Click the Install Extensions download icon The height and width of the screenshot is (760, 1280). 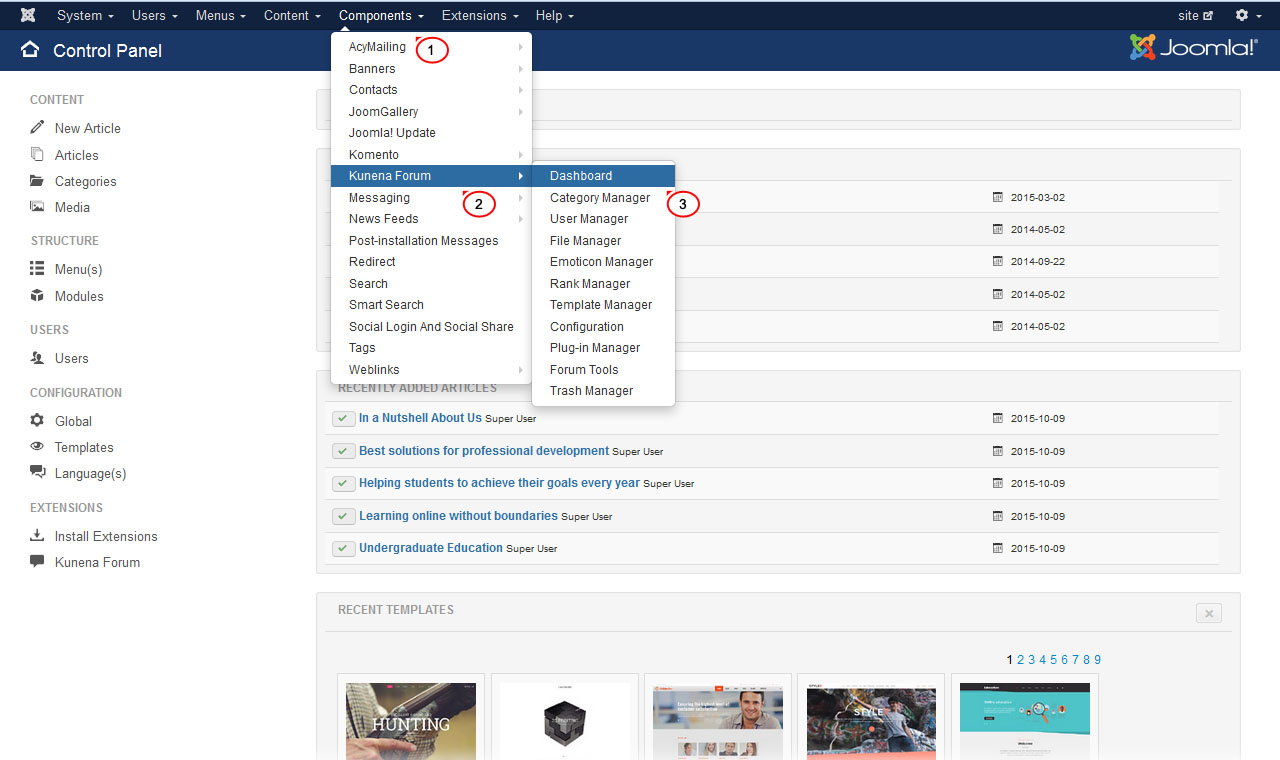click(x=37, y=535)
